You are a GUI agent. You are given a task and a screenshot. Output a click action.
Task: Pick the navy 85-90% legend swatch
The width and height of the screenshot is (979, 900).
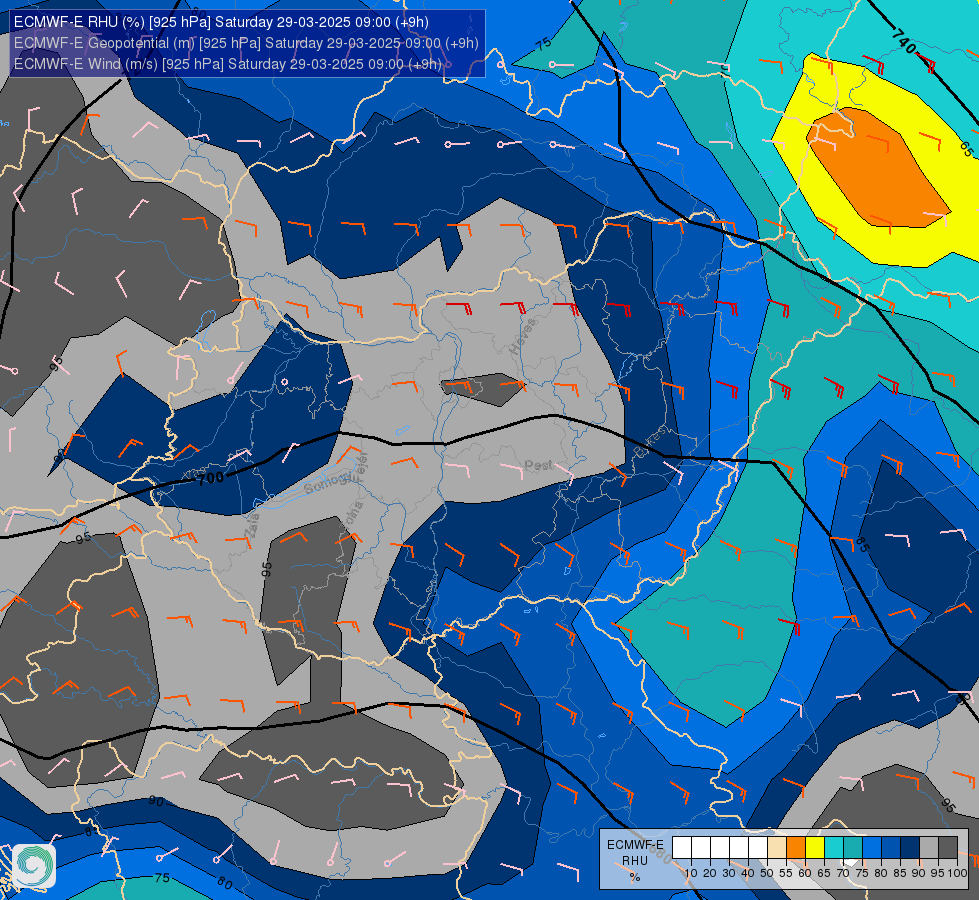pos(910,848)
